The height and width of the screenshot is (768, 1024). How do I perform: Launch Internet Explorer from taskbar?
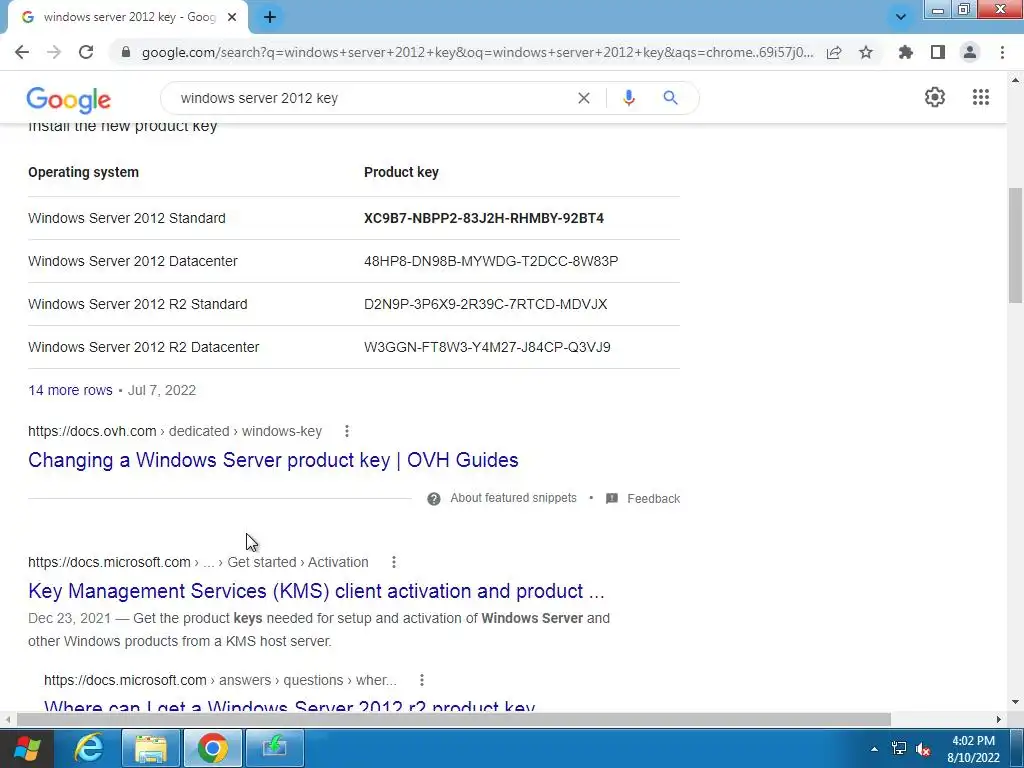(88, 748)
